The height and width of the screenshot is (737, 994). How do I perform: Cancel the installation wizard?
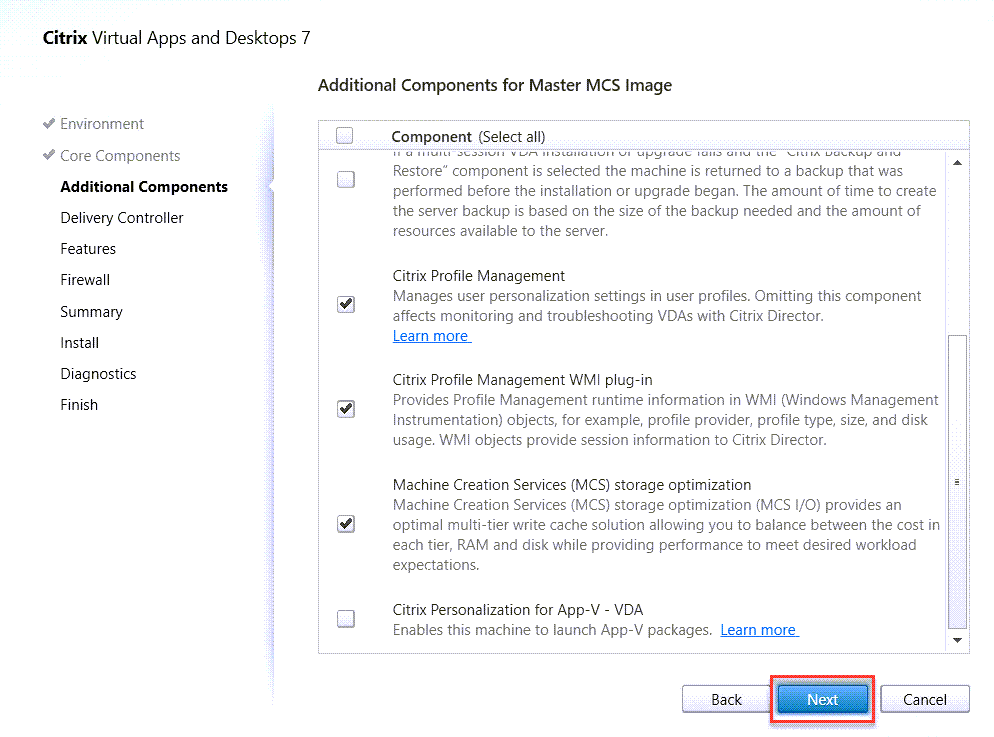(x=924, y=700)
